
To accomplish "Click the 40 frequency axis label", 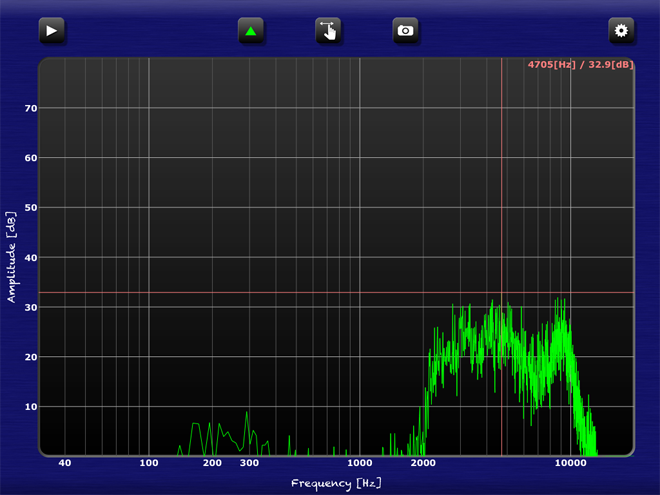I will pyautogui.click(x=65, y=463).
